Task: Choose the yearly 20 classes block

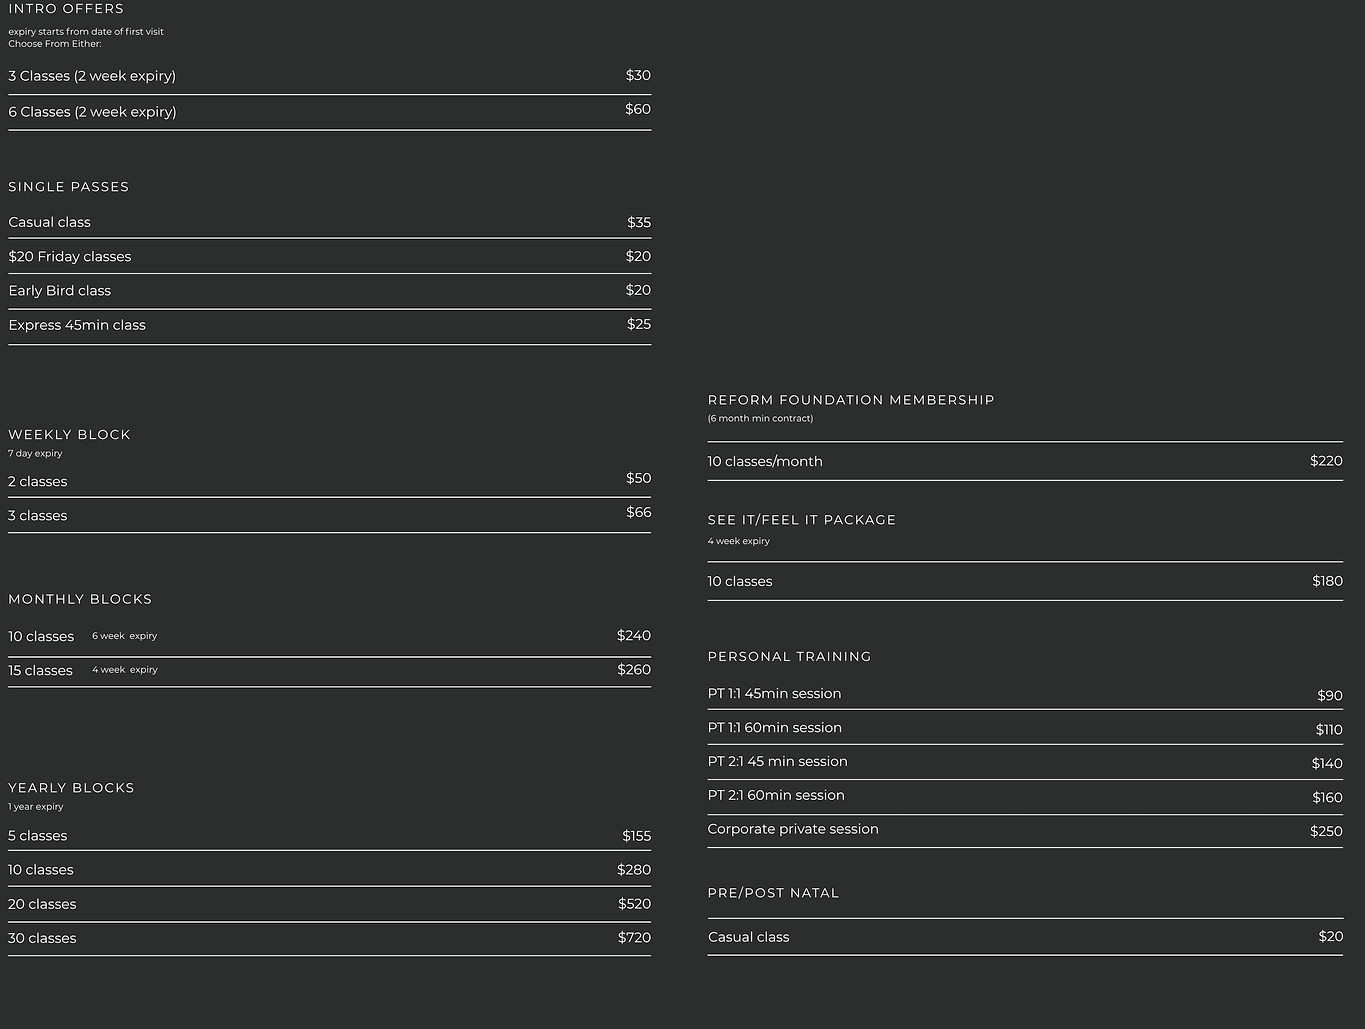Action: tap(42, 904)
